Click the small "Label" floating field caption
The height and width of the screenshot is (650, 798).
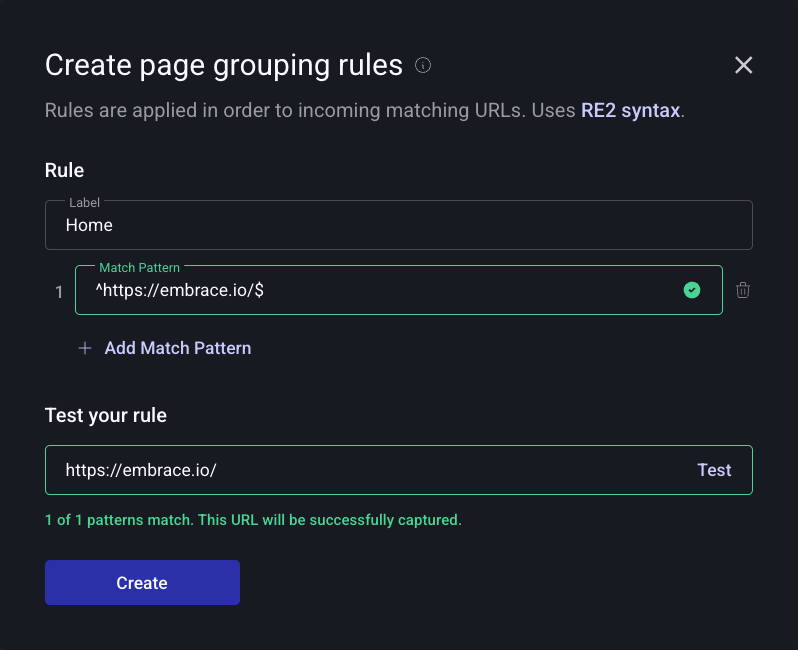[84, 202]
